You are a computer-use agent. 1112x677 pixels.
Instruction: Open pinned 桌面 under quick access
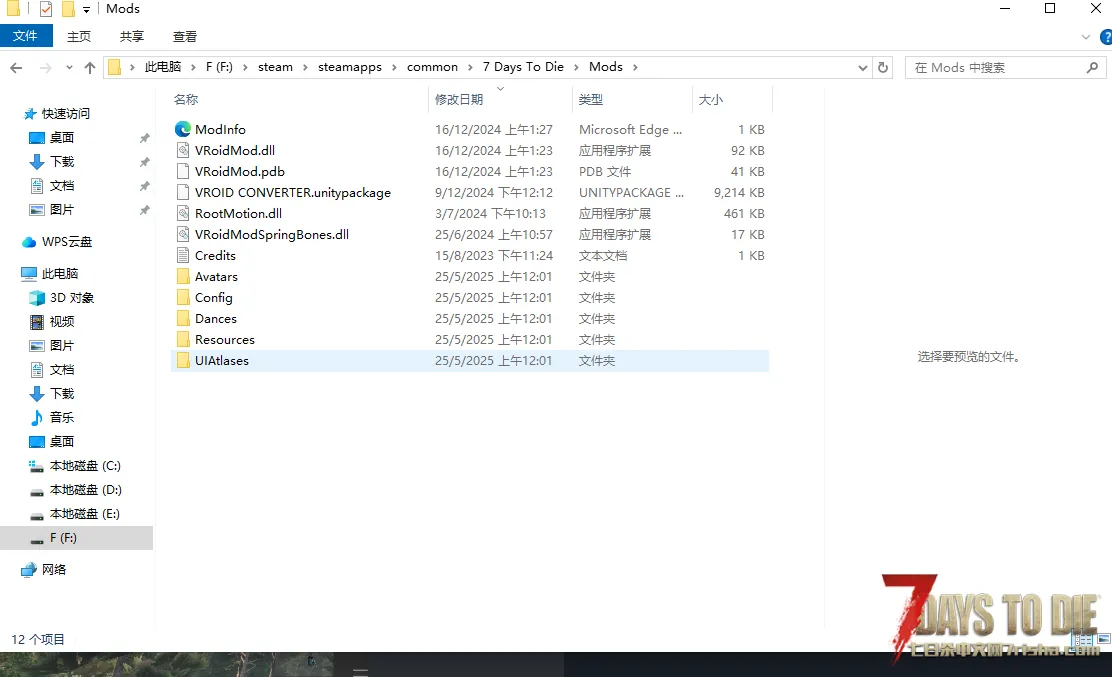[52, 138]
